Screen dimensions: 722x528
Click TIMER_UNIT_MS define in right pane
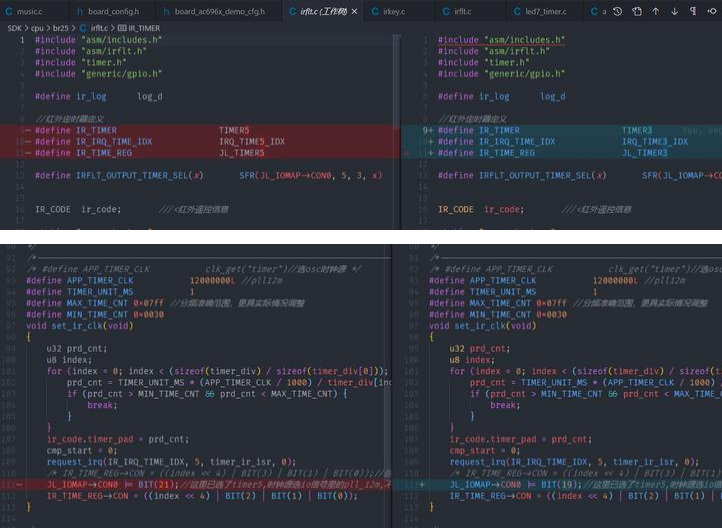[513, 292]
